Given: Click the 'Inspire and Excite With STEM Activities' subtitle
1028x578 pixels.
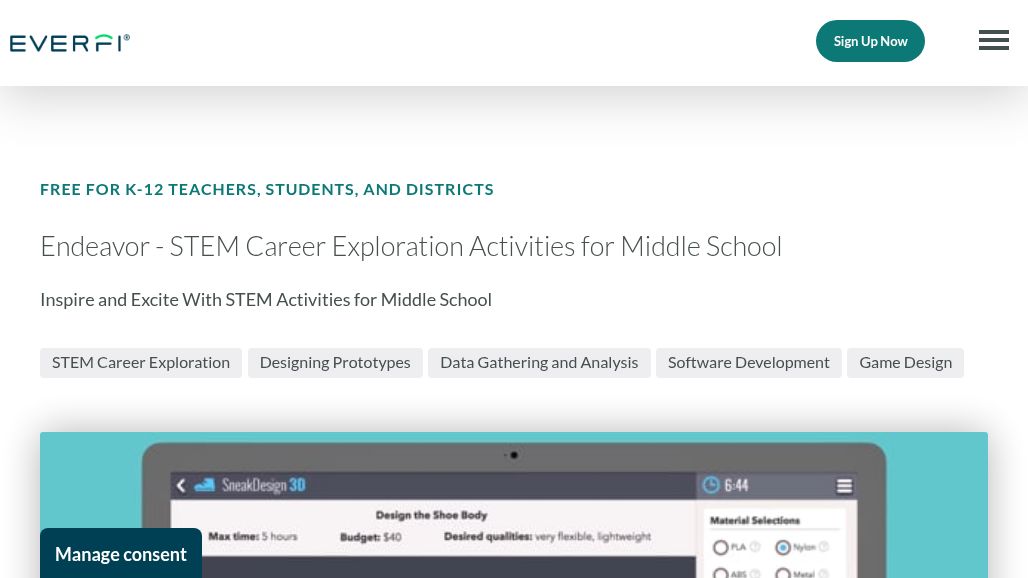Looking at the screenshot, I should [x=266, y=299].
